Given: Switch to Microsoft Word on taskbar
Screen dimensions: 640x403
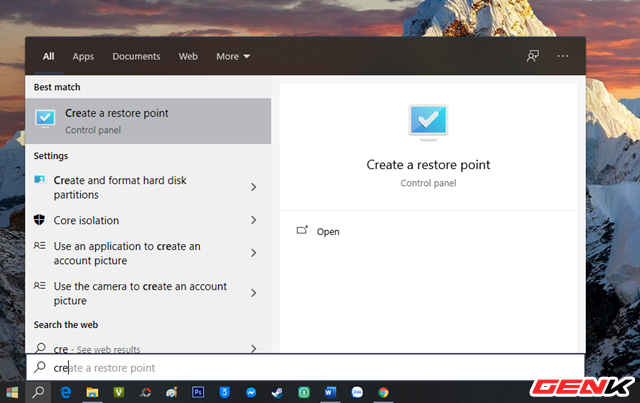Looking at the screenshot, I should coord(330,392).
